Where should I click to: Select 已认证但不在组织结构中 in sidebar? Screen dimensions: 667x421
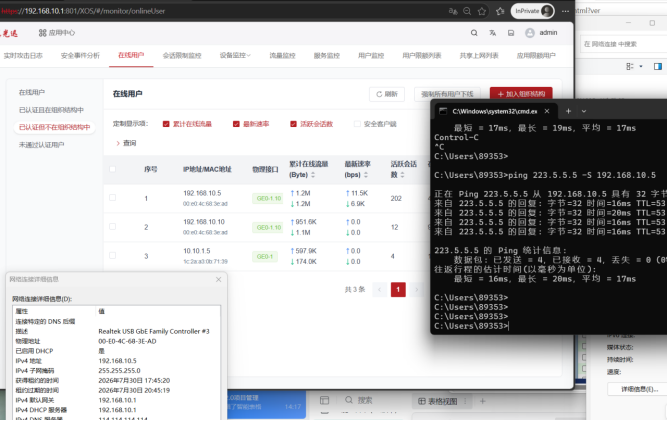[54, 127]
